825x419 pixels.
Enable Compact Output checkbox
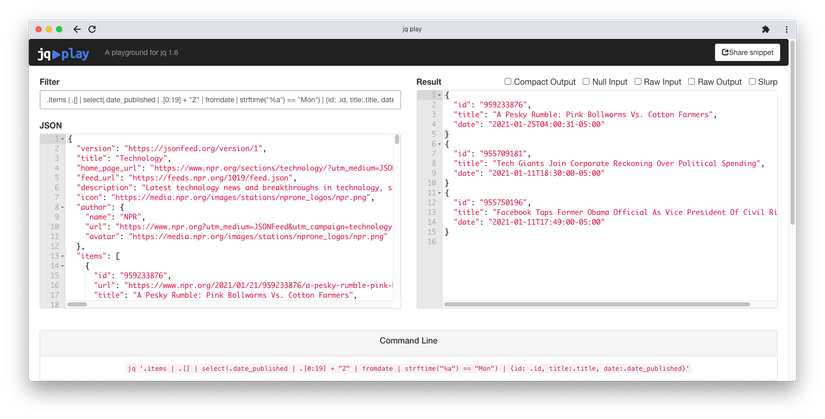coord(508,82)
